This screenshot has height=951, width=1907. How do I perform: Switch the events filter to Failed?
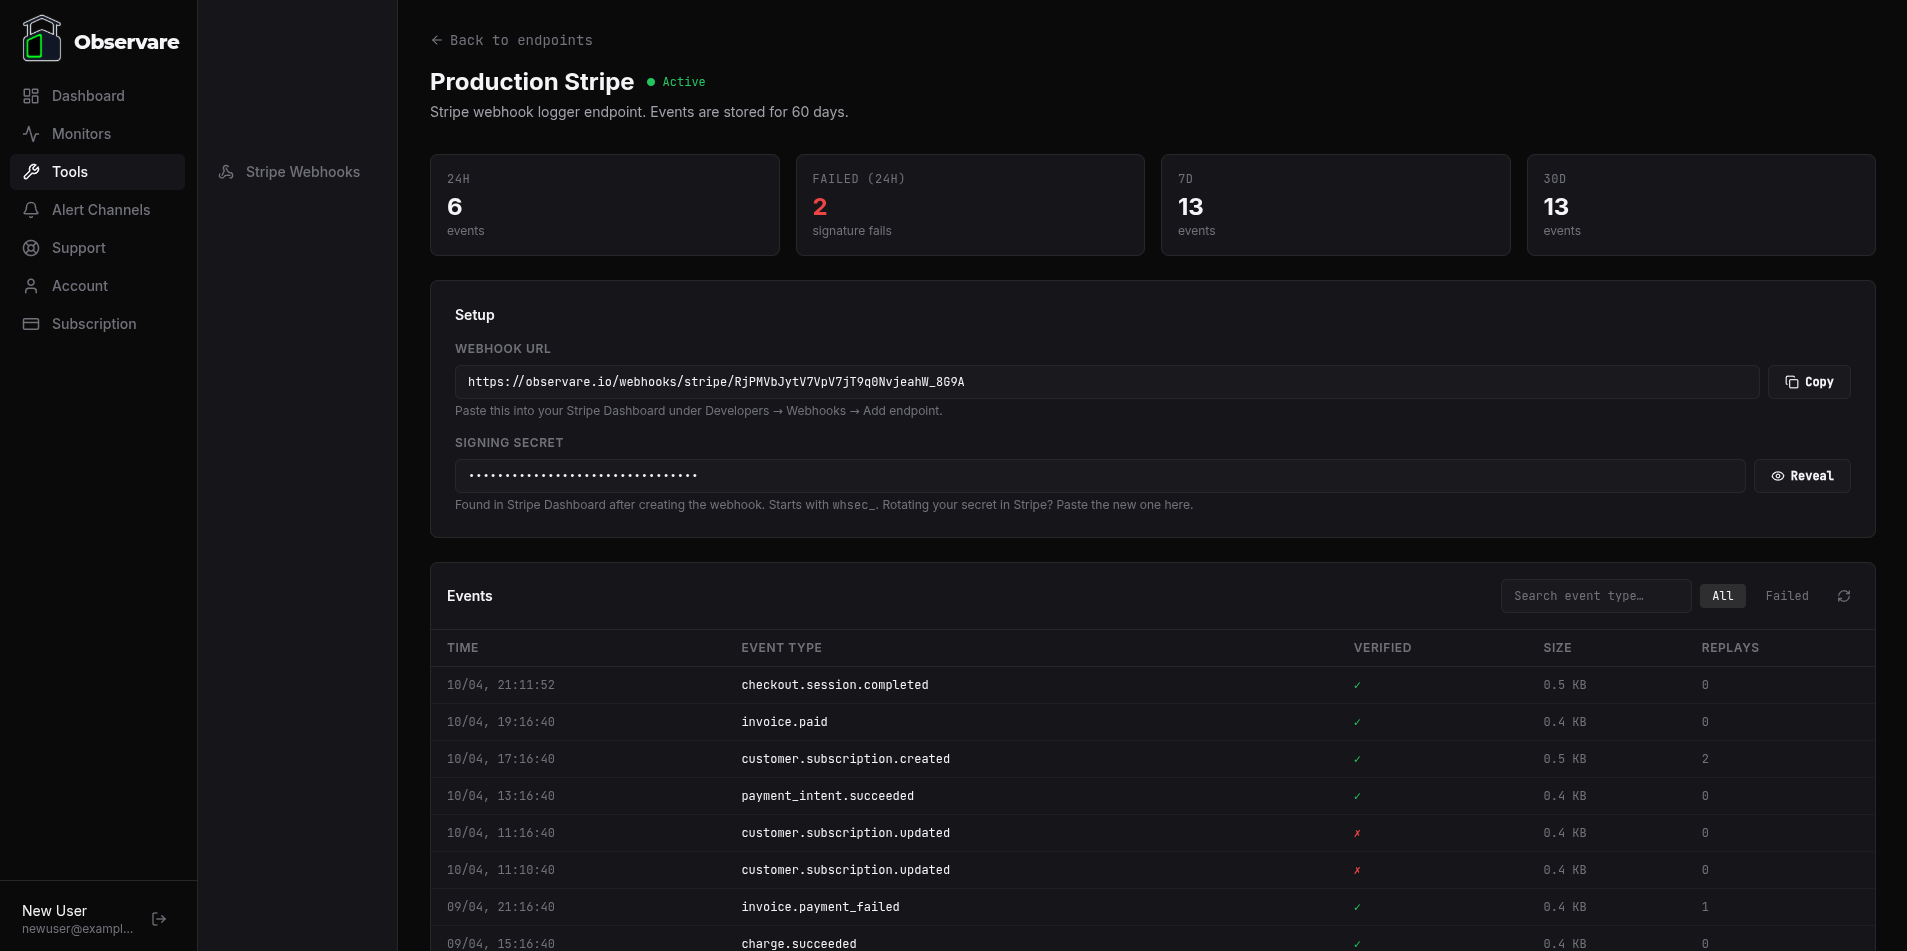pos(1787,596)
